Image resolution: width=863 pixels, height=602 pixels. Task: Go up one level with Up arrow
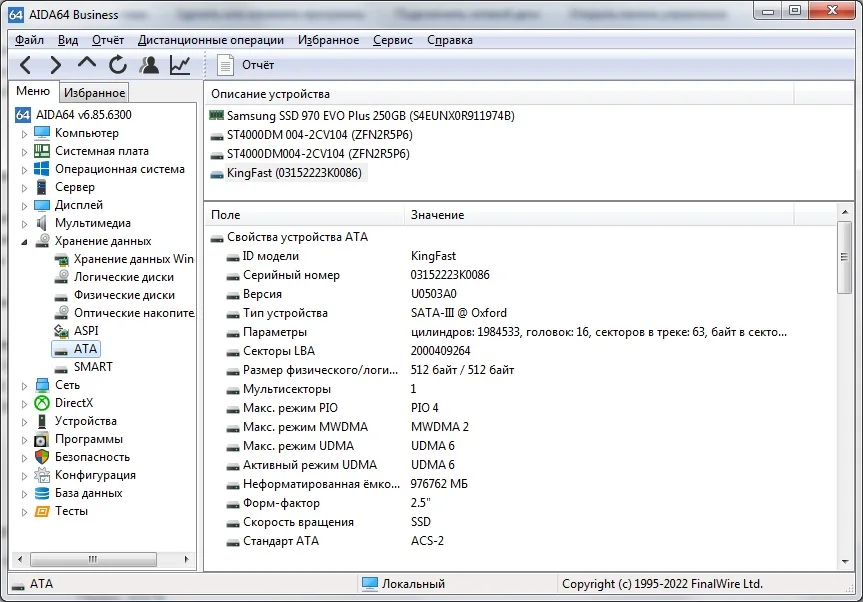(x=86, y=63)
